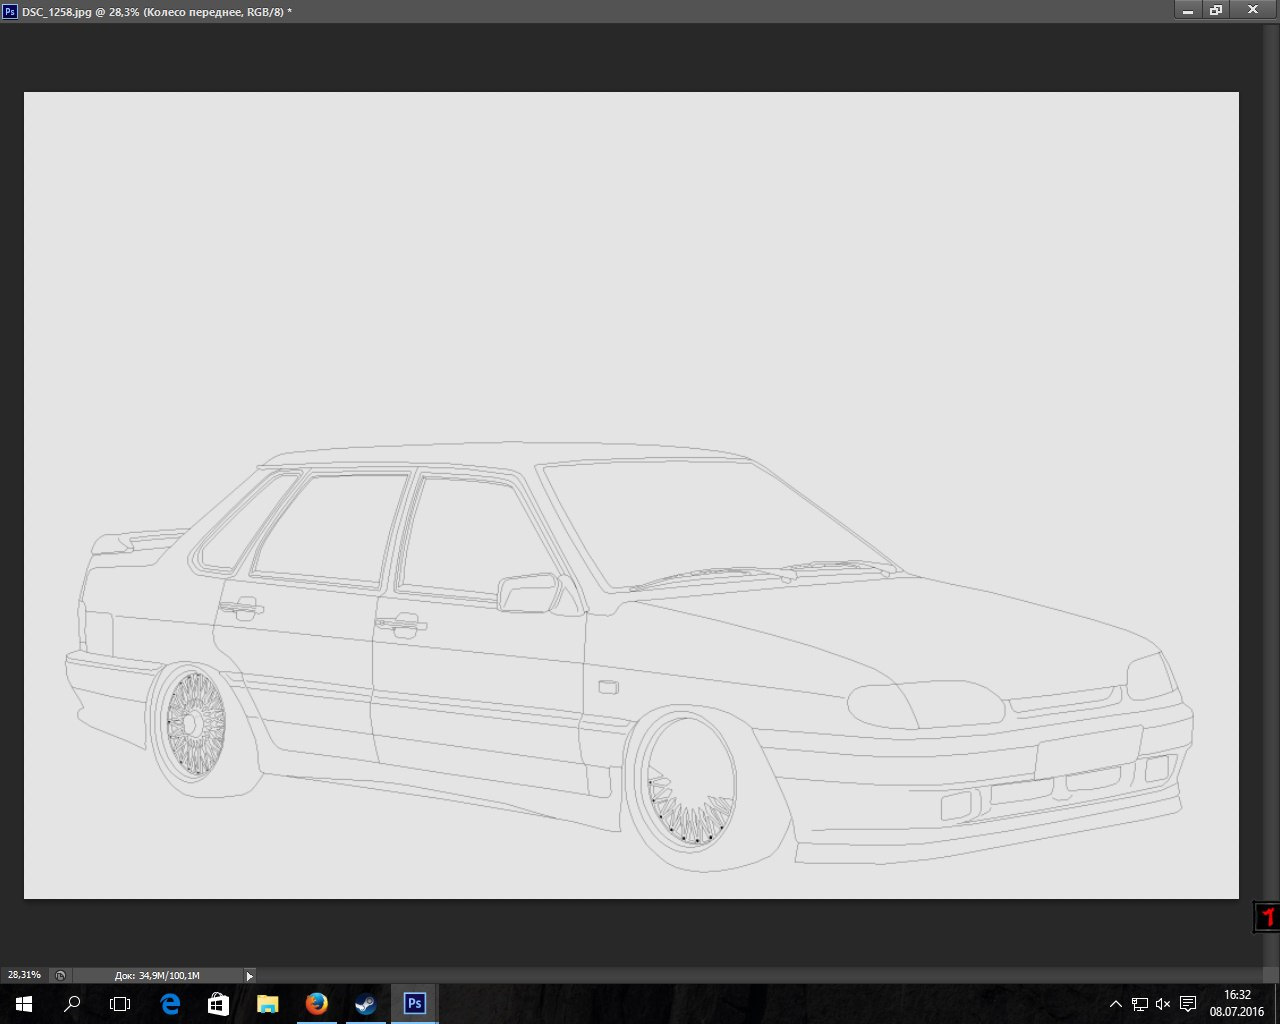Switch to Steam on the taskbar
The height and width of the screenshot is (1024, 1280).
tap(365, 1003)
